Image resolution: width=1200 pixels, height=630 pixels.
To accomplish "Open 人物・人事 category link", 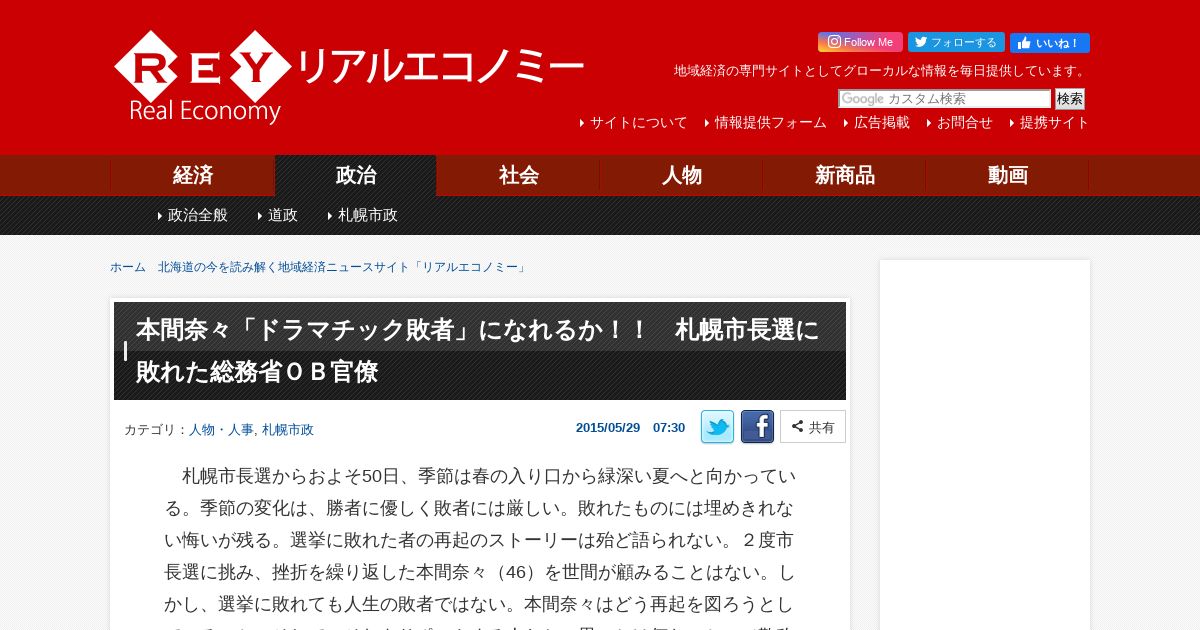I will click(x=221, y=430).
